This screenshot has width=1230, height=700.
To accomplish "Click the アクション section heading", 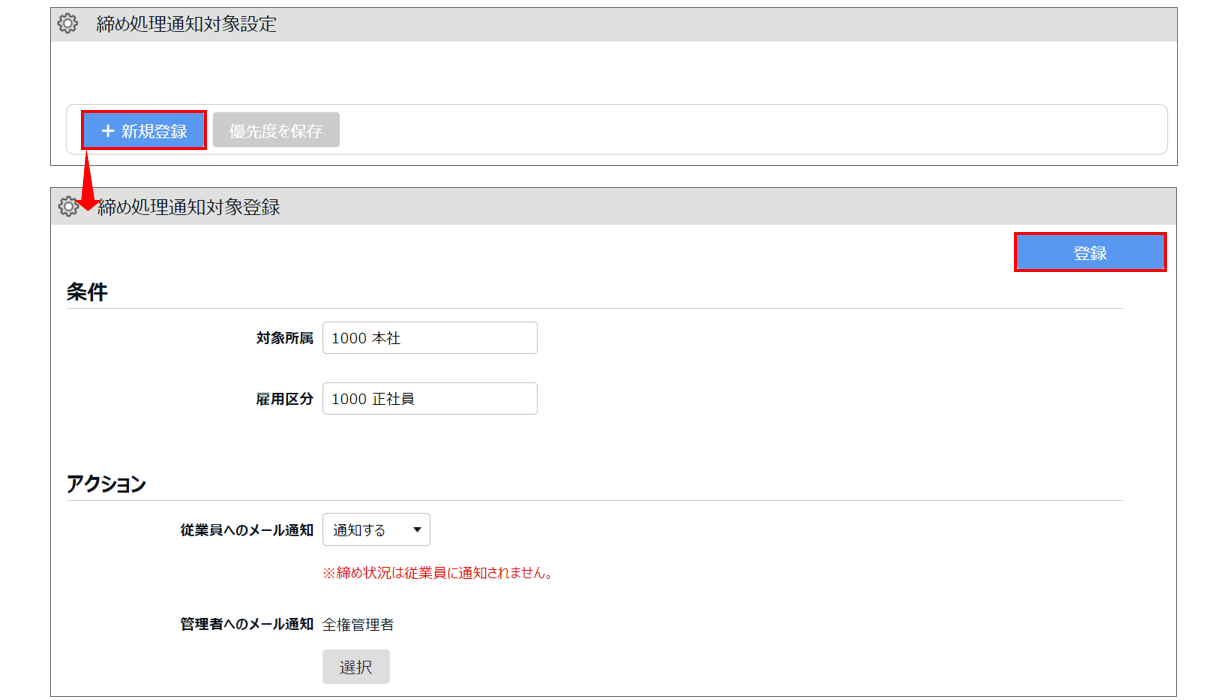I will pos(106,485).
